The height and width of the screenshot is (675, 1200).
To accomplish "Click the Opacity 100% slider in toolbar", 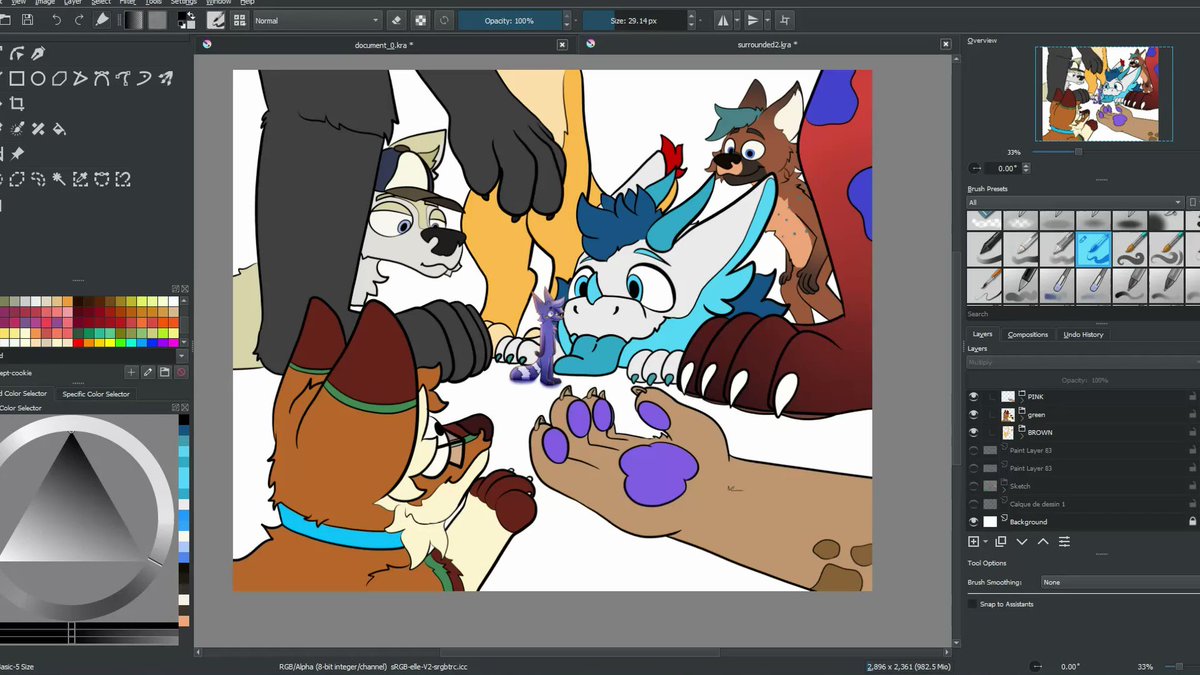I will 510,20.
